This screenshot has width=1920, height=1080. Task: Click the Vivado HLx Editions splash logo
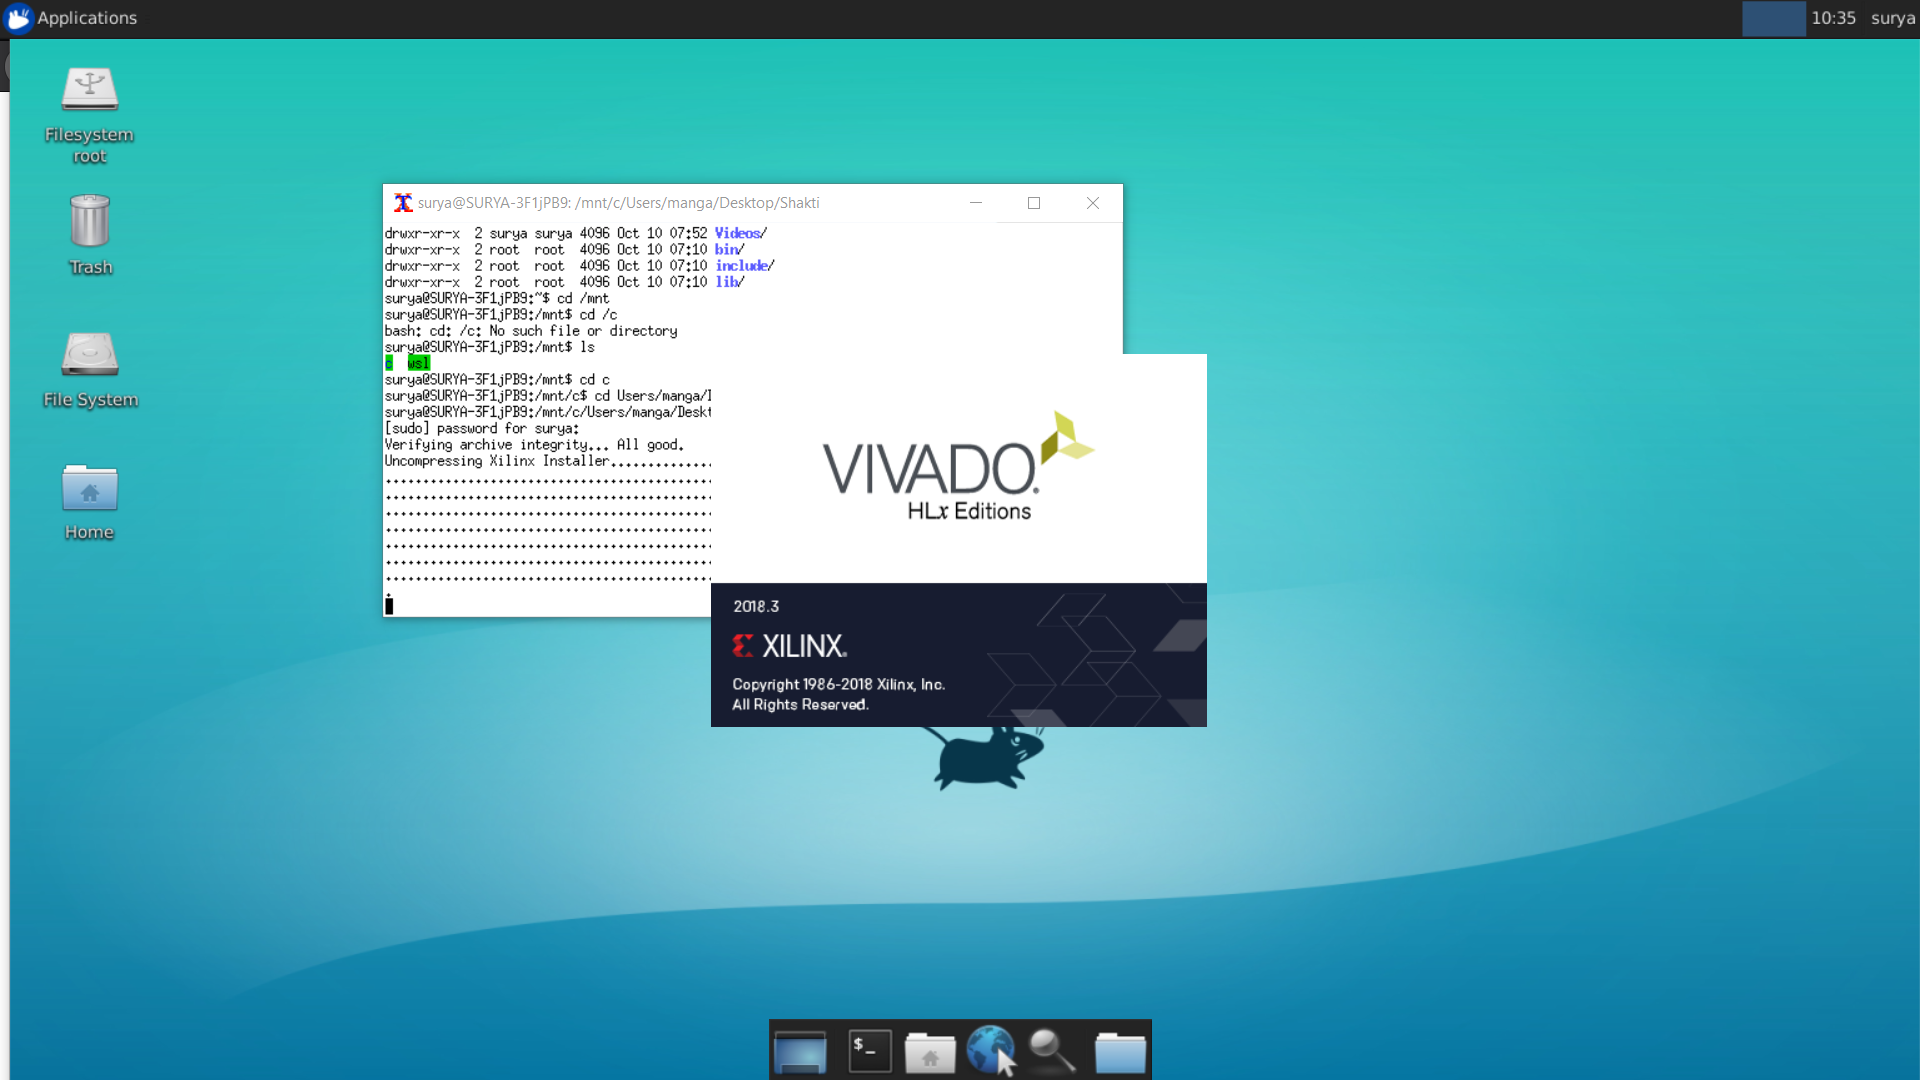[958, 468]
